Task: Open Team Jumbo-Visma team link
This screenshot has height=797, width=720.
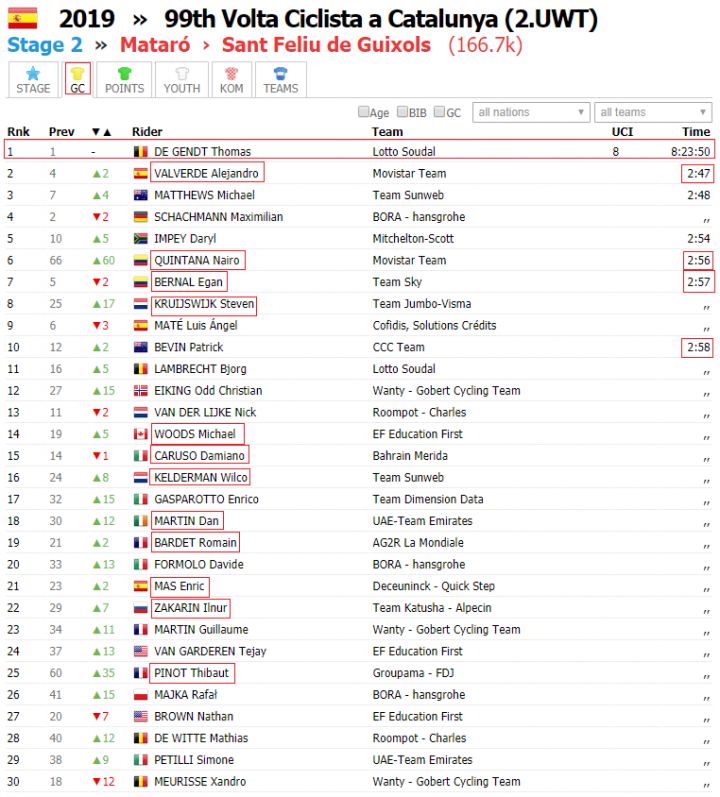Action: [x=422, y=304]
